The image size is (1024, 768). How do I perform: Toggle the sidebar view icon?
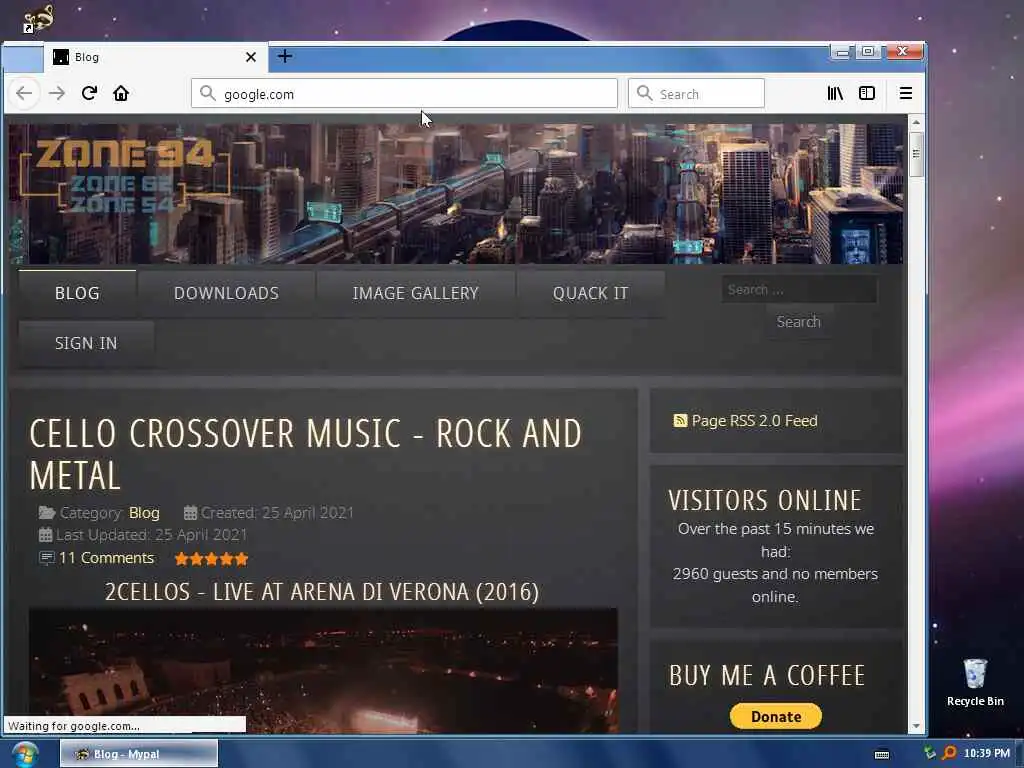(867, 93)
